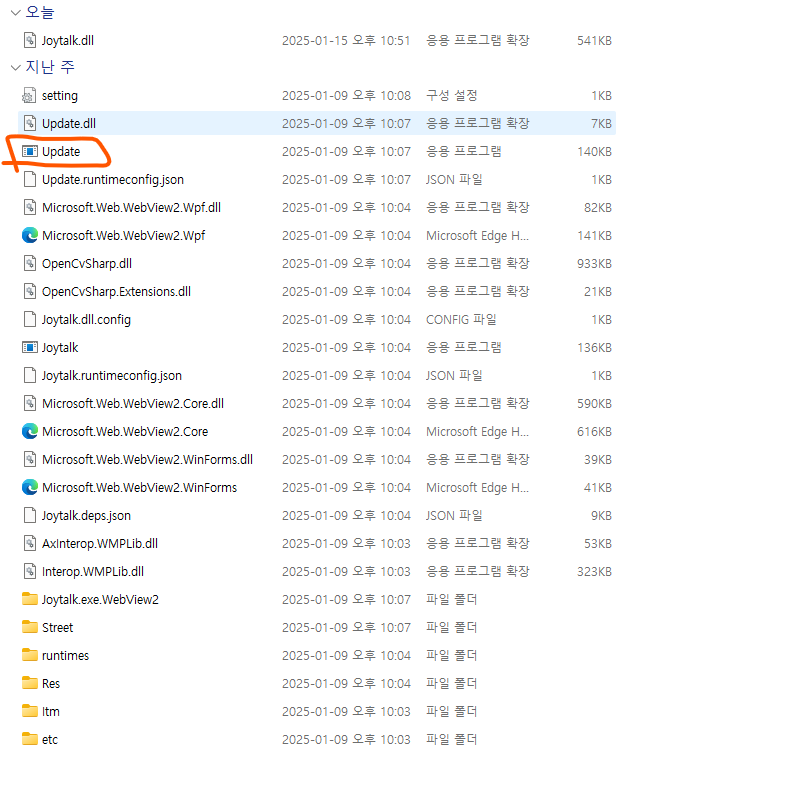Viewport: 793px width, 800px height.
Task: Select the Update.runtimeconfig.json file
Action: click(112, 180)
